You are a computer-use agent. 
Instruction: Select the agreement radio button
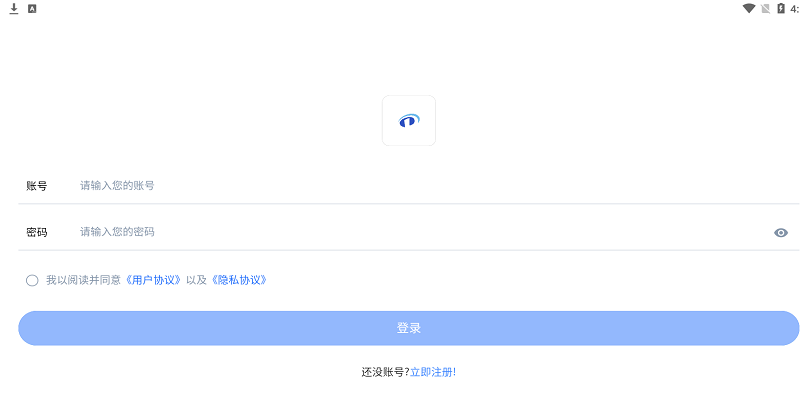pyautogui.click(x=32, y=280)
